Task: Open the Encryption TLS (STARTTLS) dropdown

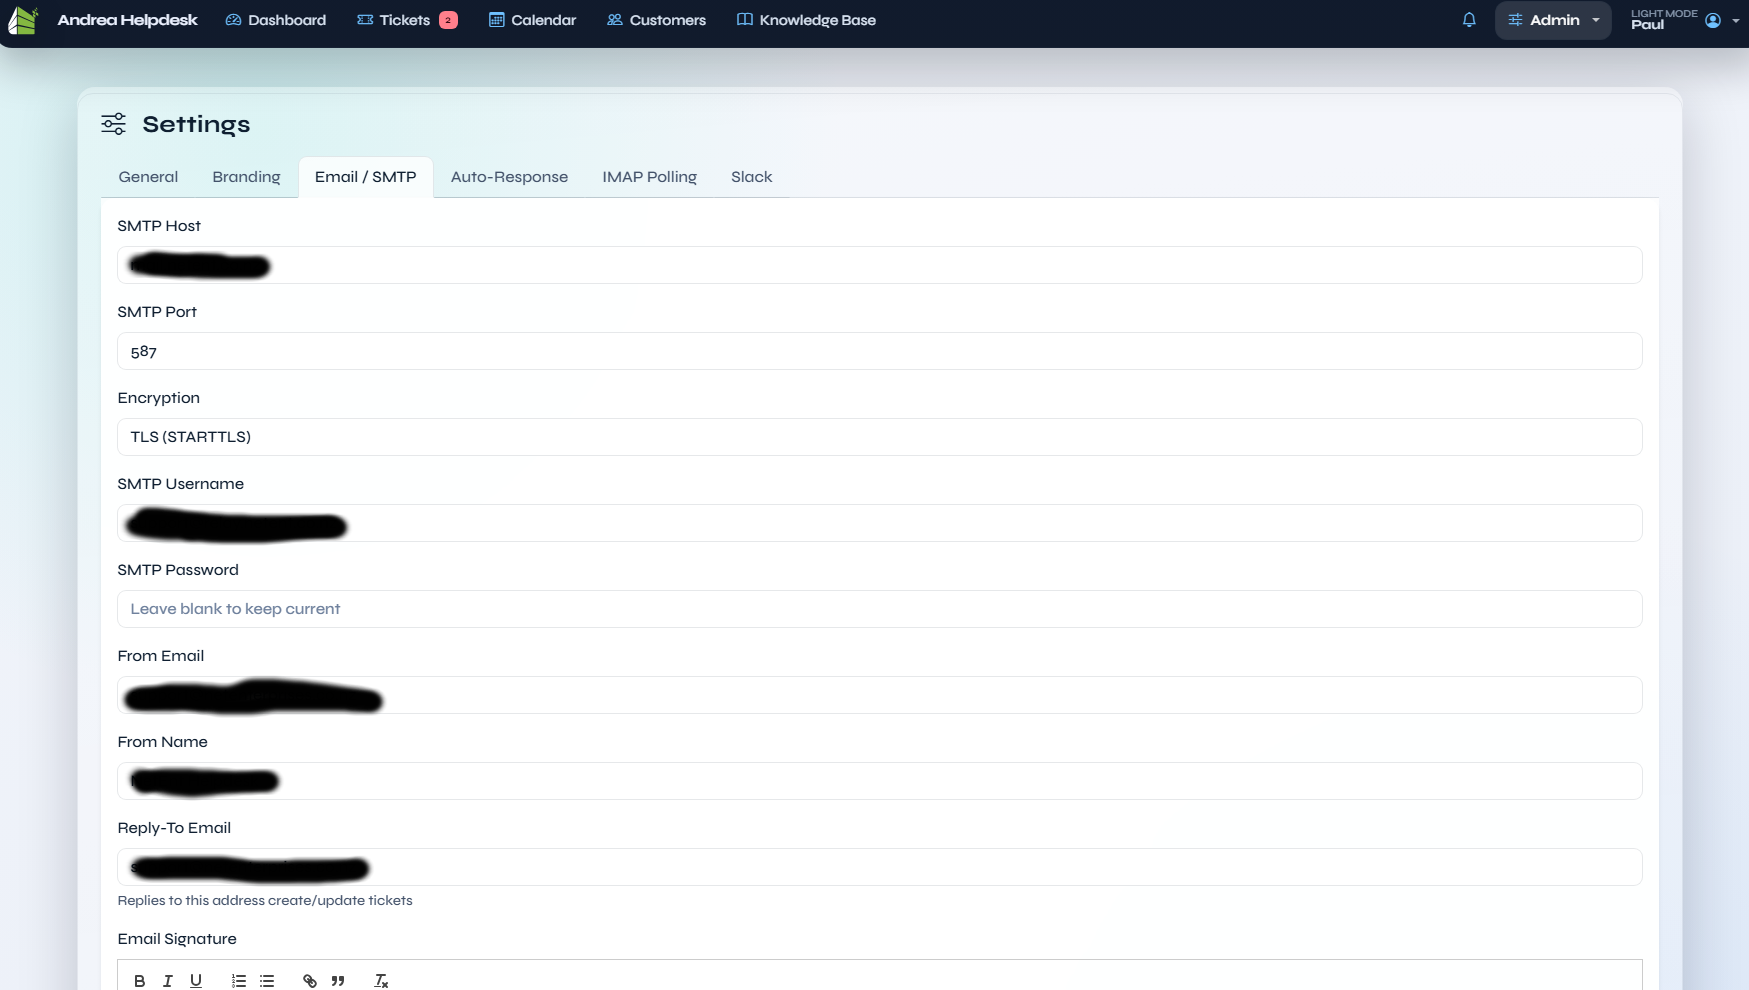Action: pyautogui.click(x=879, y=437)
